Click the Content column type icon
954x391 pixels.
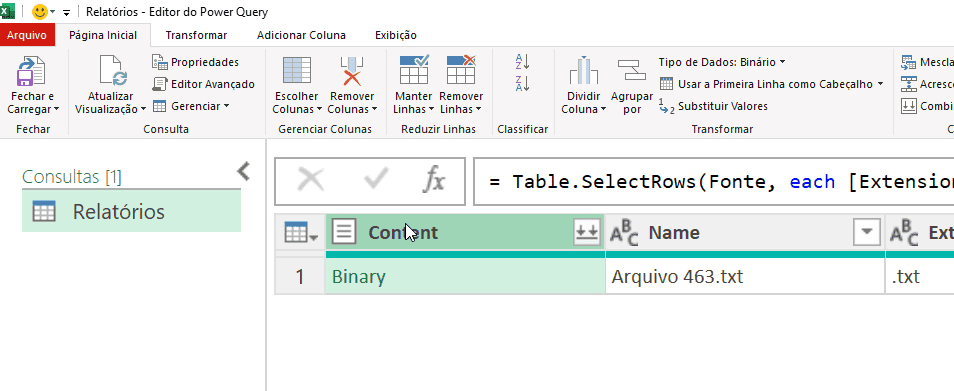[x=344, y=232]
